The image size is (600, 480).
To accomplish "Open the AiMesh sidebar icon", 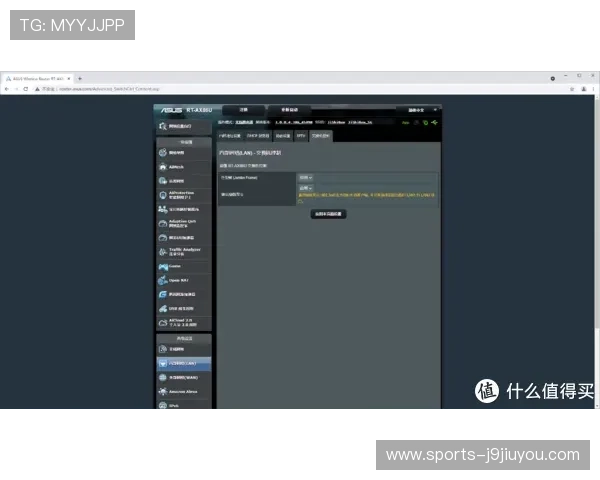I will pyautogui.click(x=163, y=166).
